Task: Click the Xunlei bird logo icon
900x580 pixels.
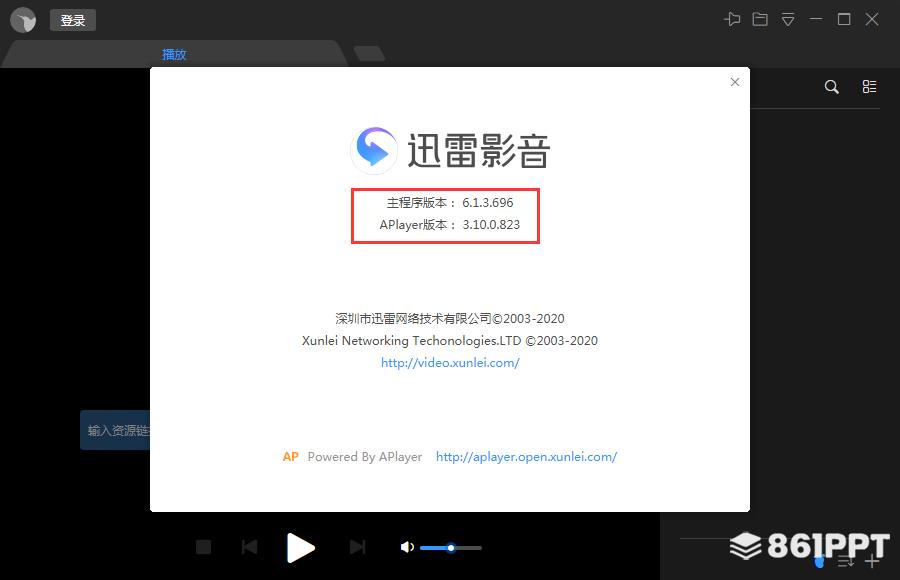Action: [23, 20]
